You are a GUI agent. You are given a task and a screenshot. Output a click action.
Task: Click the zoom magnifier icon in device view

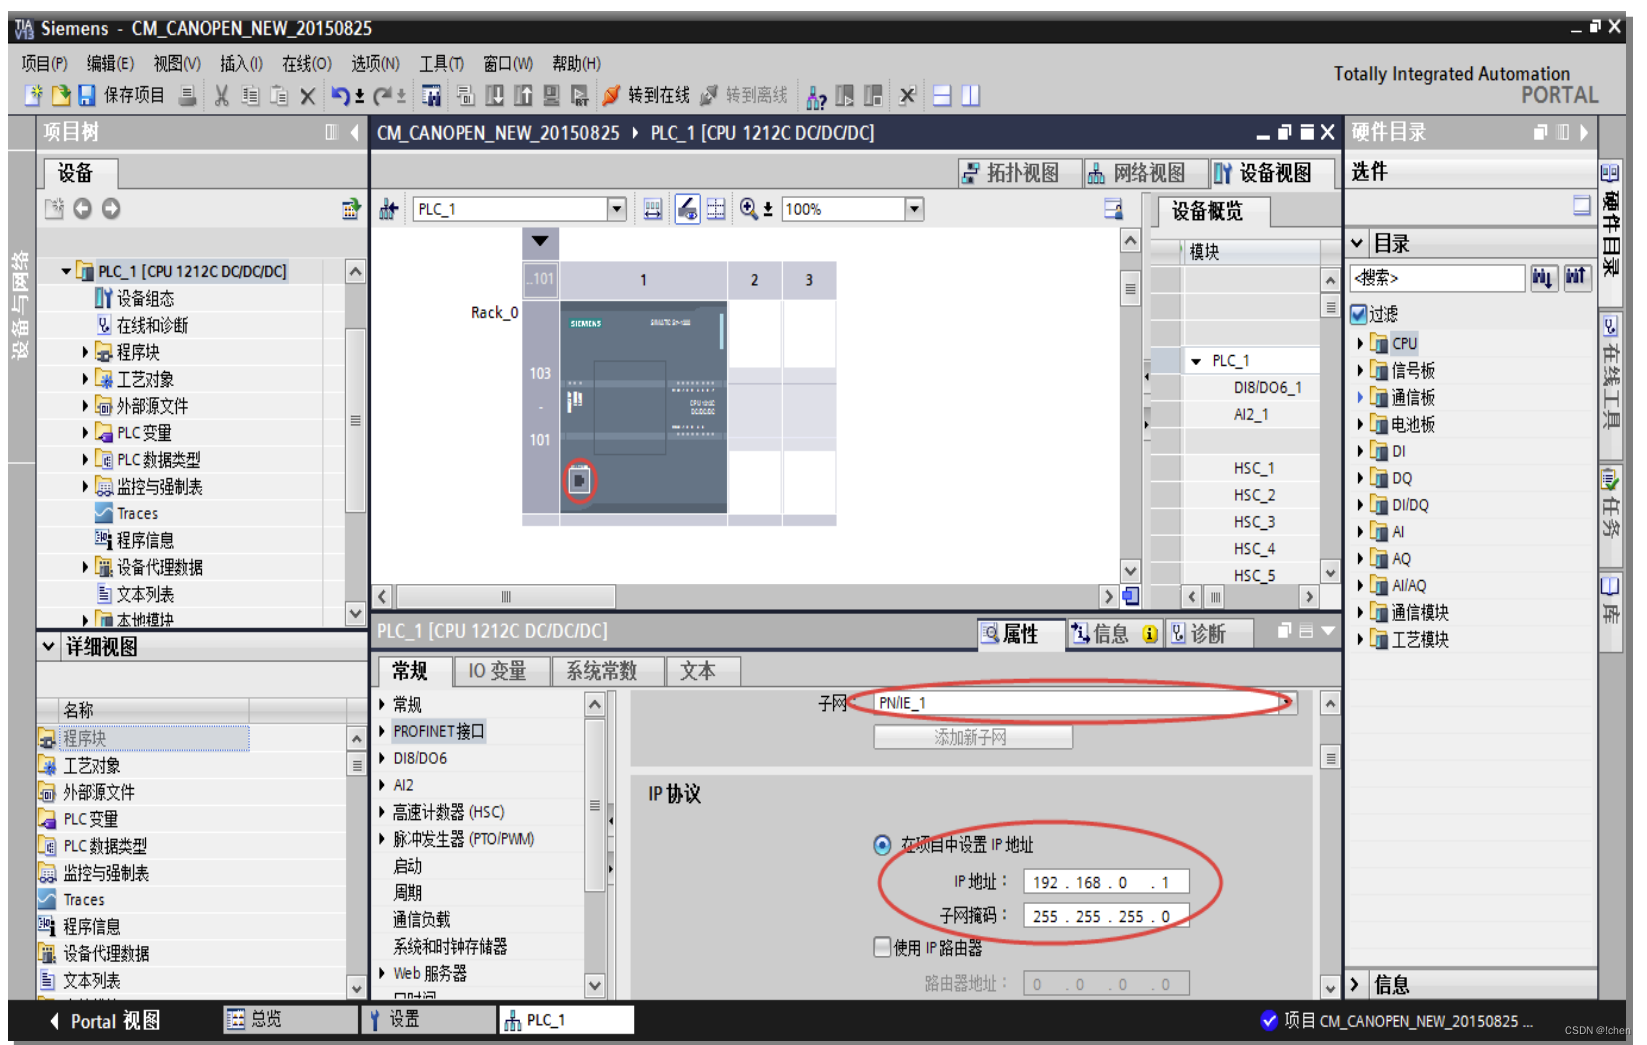click(x=748, y=208)
